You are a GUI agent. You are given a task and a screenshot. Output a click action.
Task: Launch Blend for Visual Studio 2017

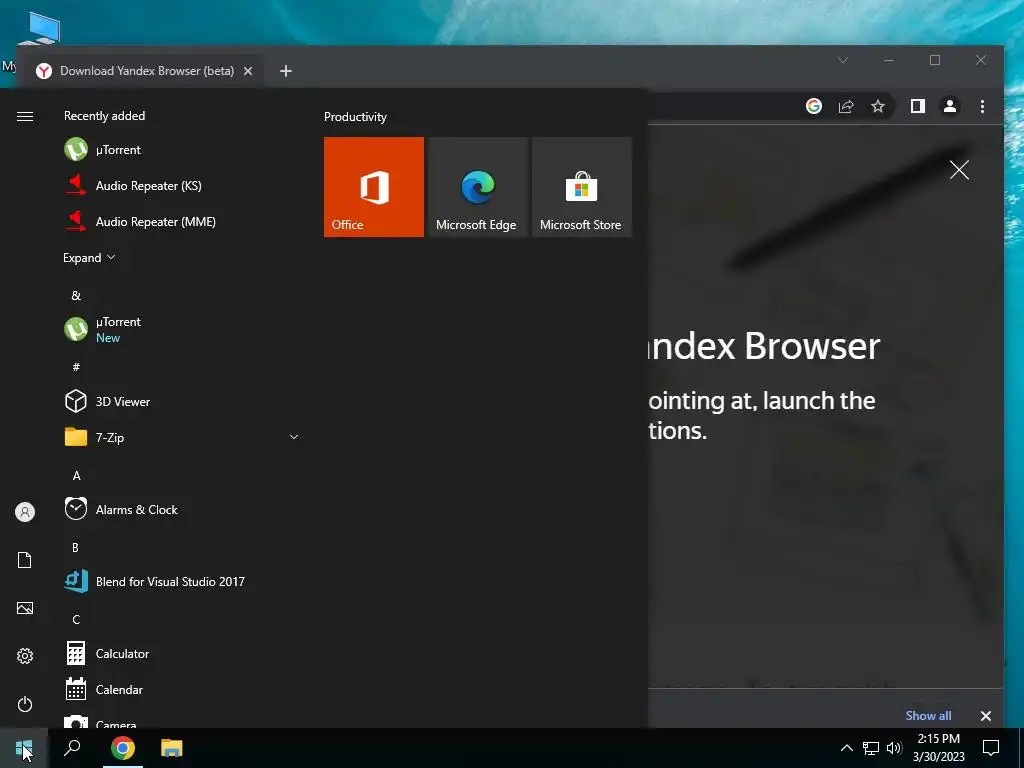point(182,581)
